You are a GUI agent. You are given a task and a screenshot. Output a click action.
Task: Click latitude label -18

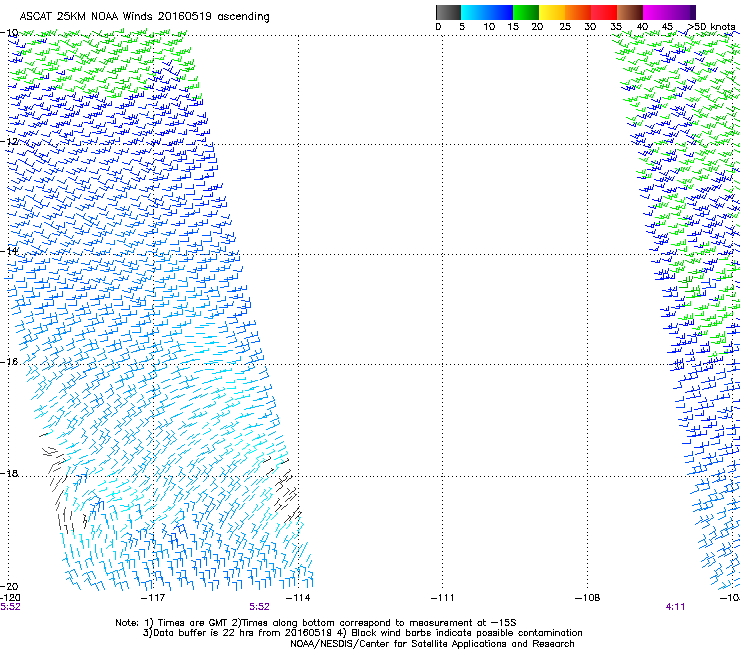(x=9, y=473)
